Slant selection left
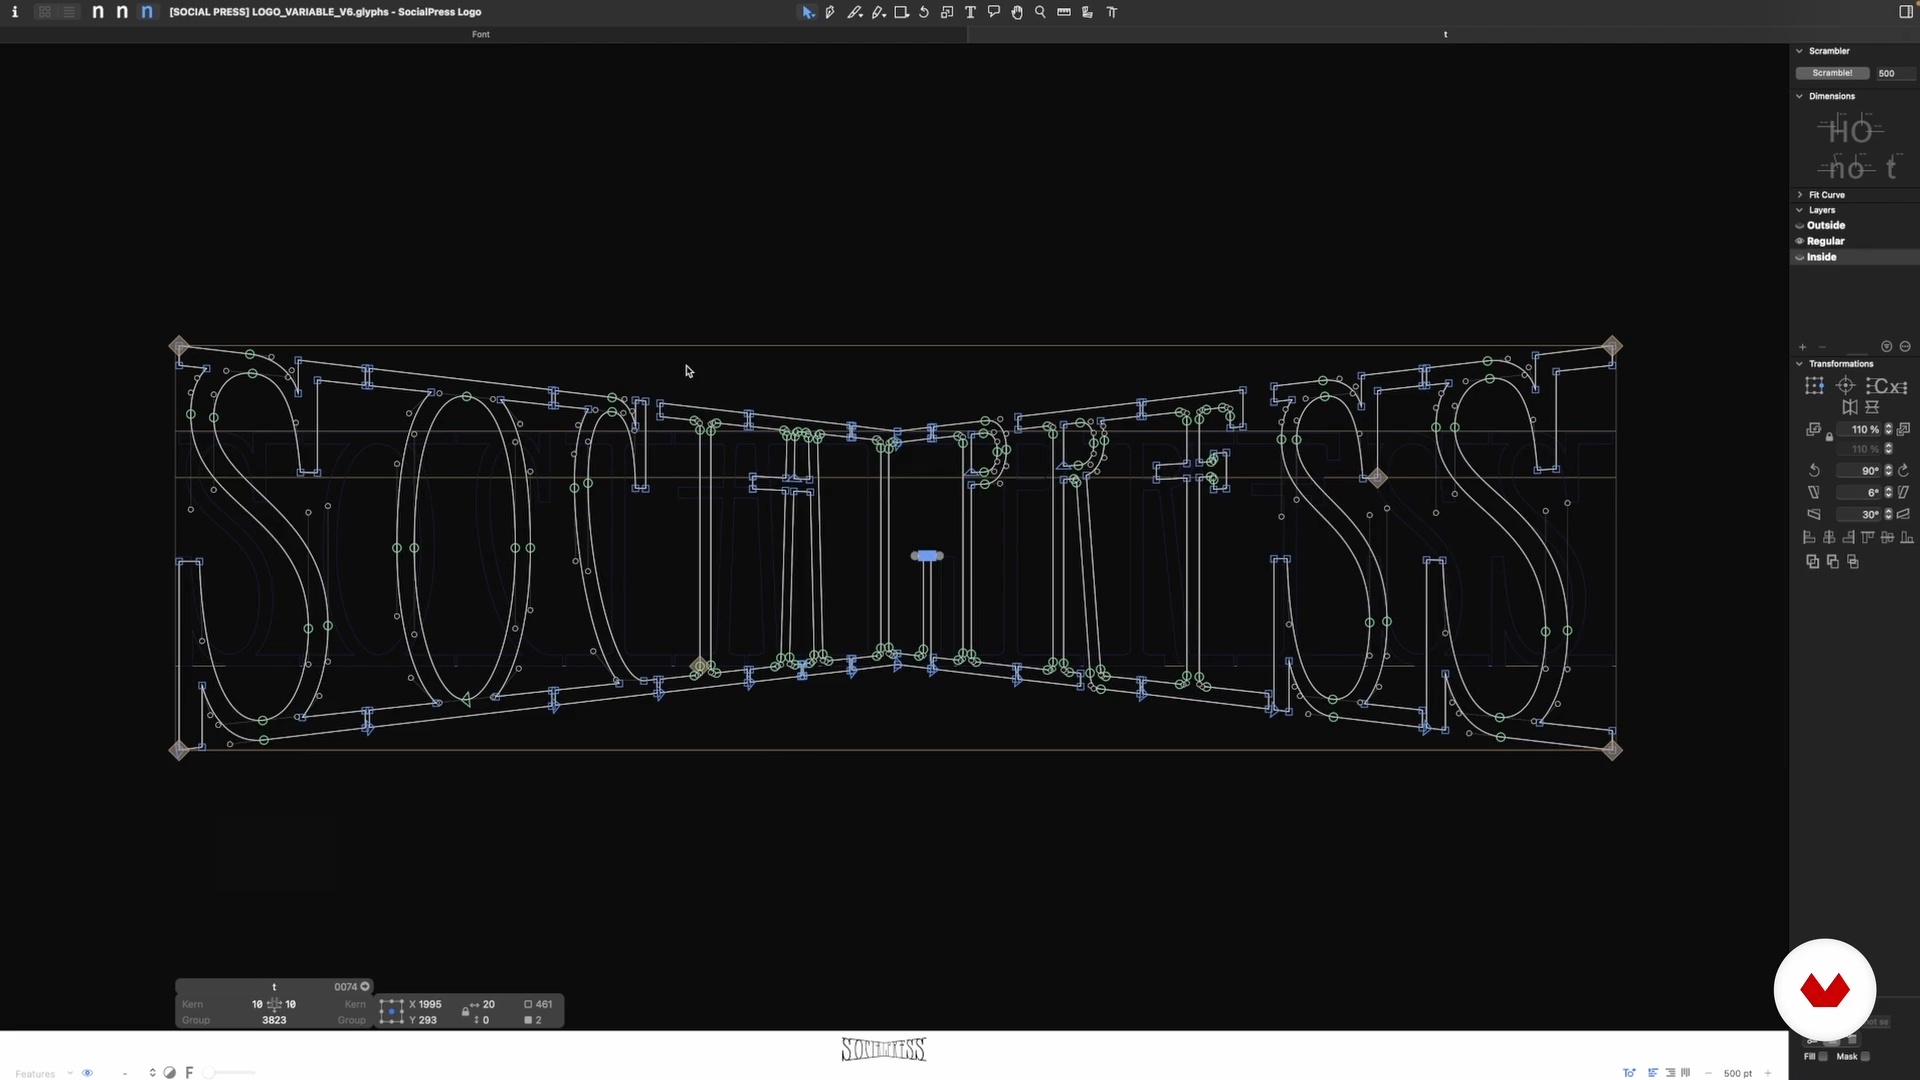 pos(1814,493)
